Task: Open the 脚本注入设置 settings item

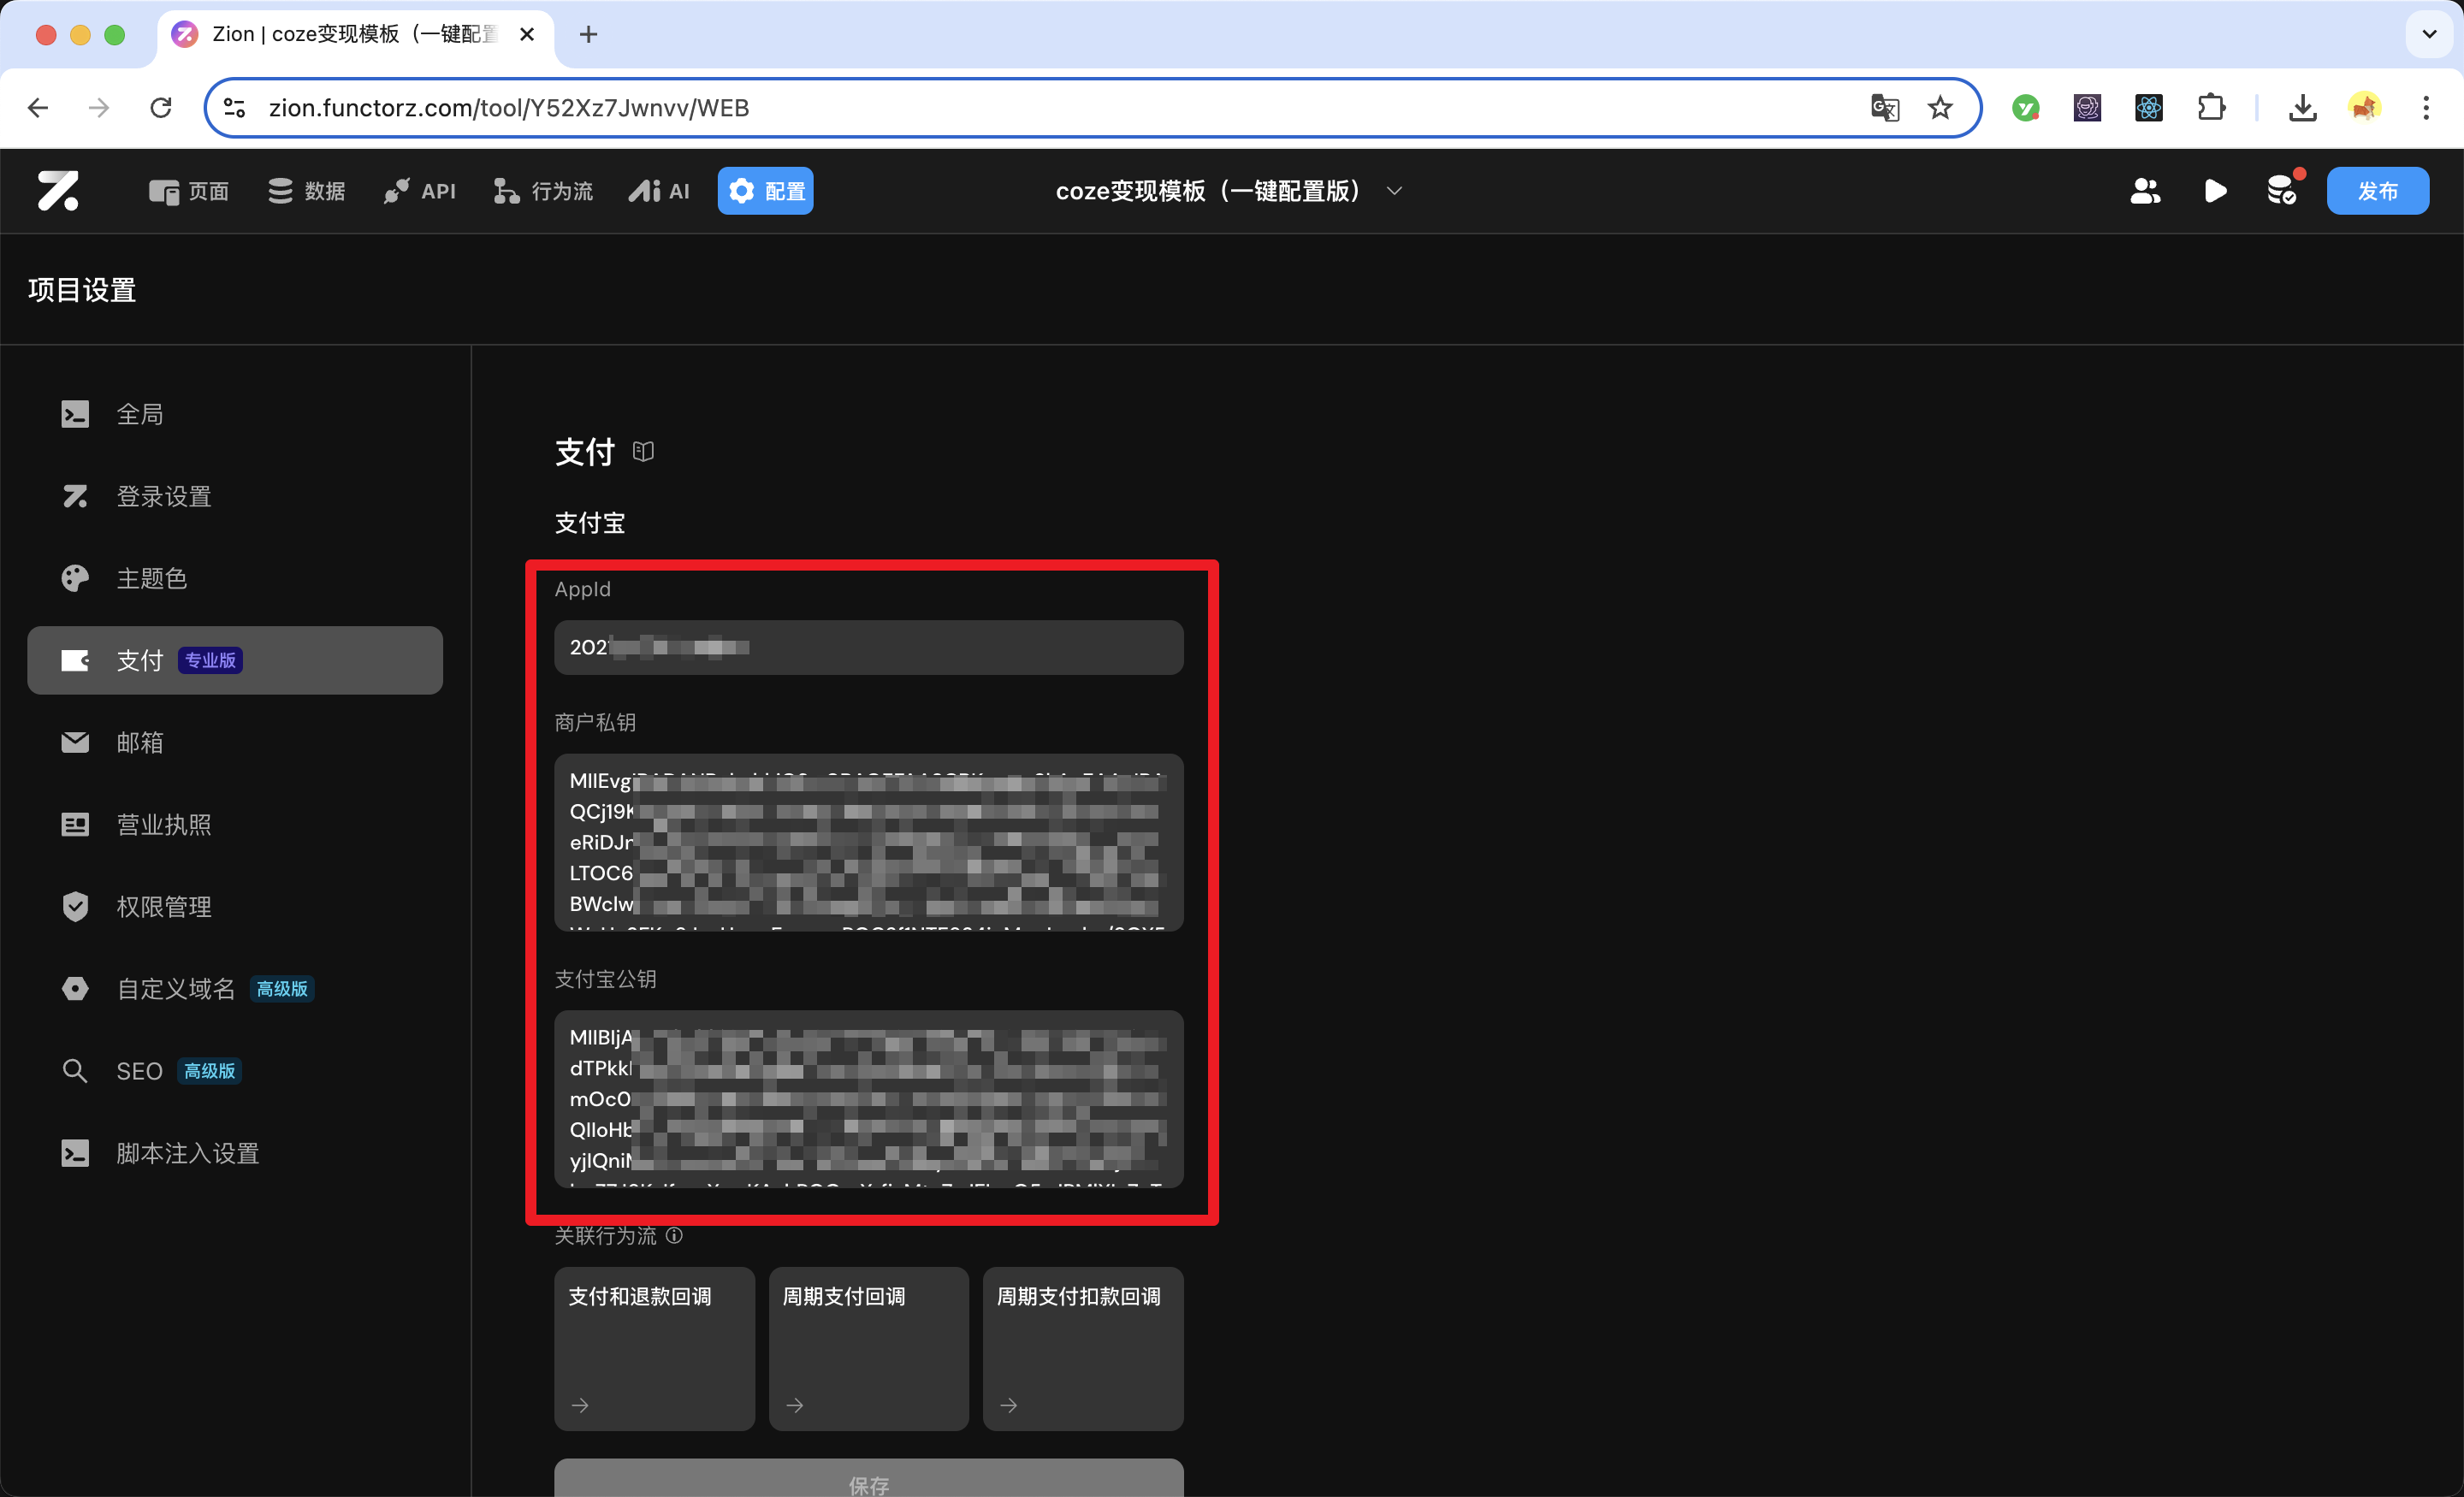Action: [x=235, y=1153]
